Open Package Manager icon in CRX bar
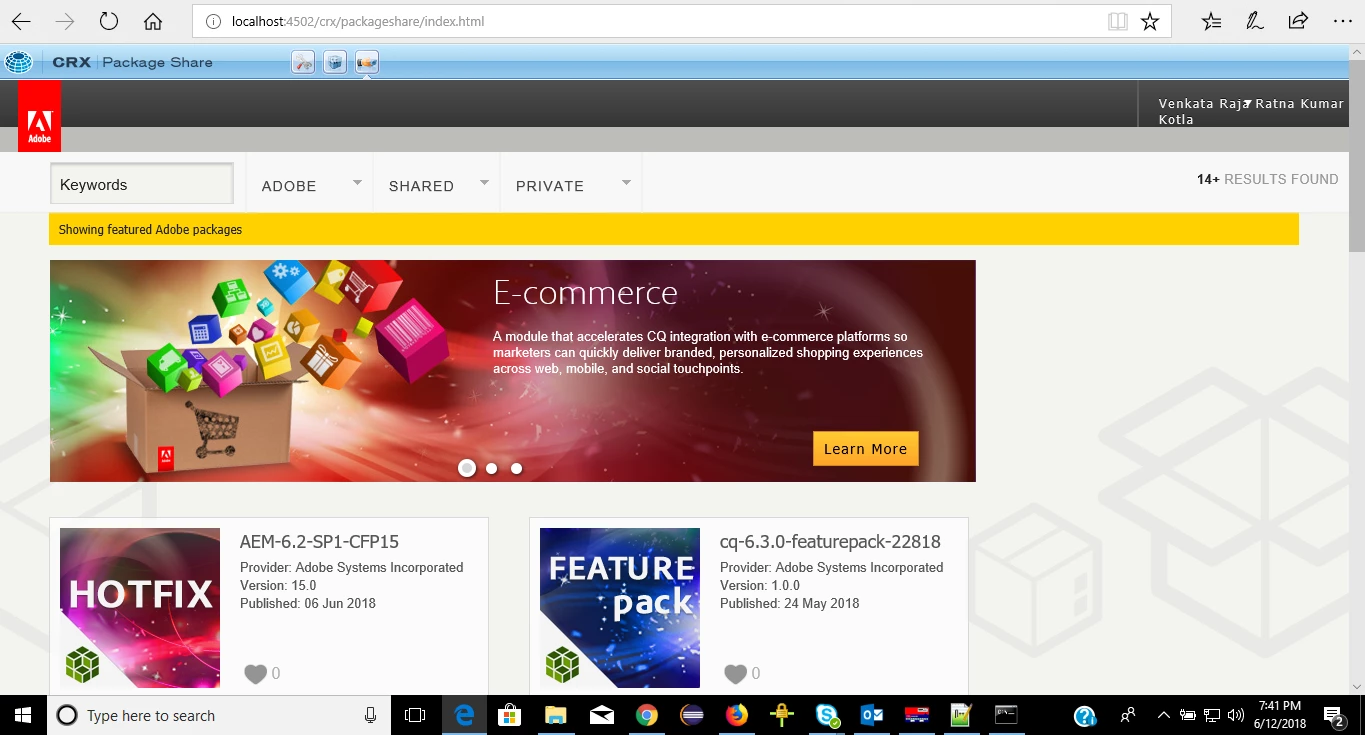This screenshot has width=1365, height=735. [x=335, y=62]
